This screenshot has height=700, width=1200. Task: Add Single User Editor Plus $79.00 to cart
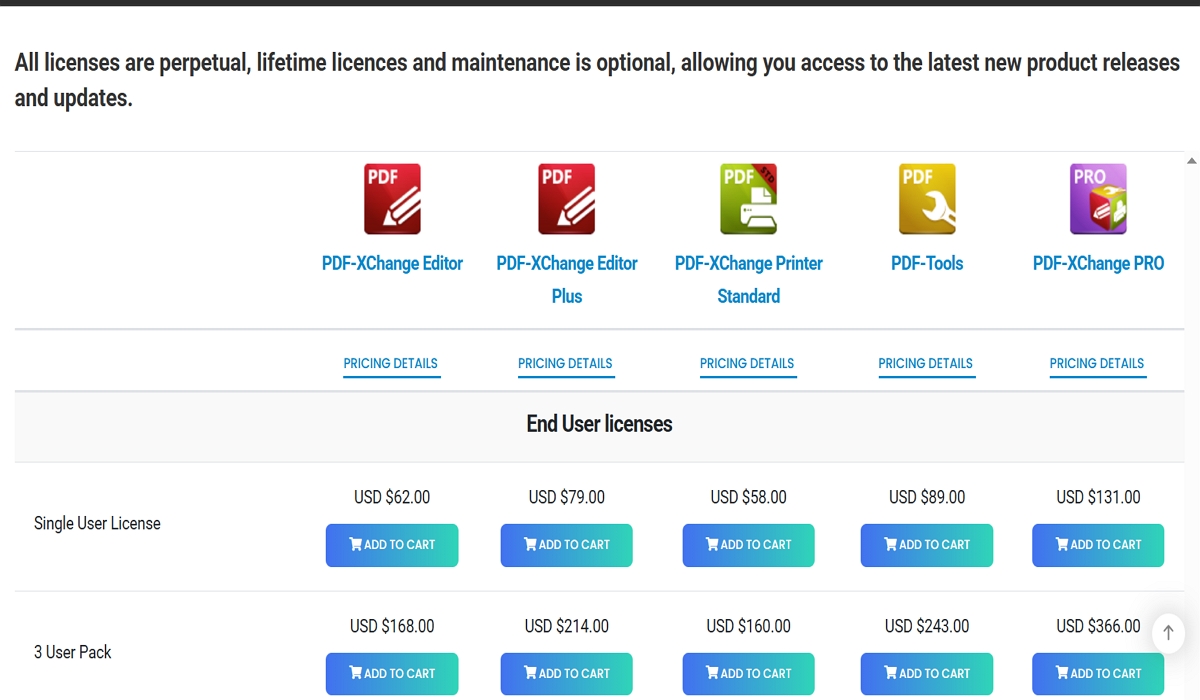point(567,545)
